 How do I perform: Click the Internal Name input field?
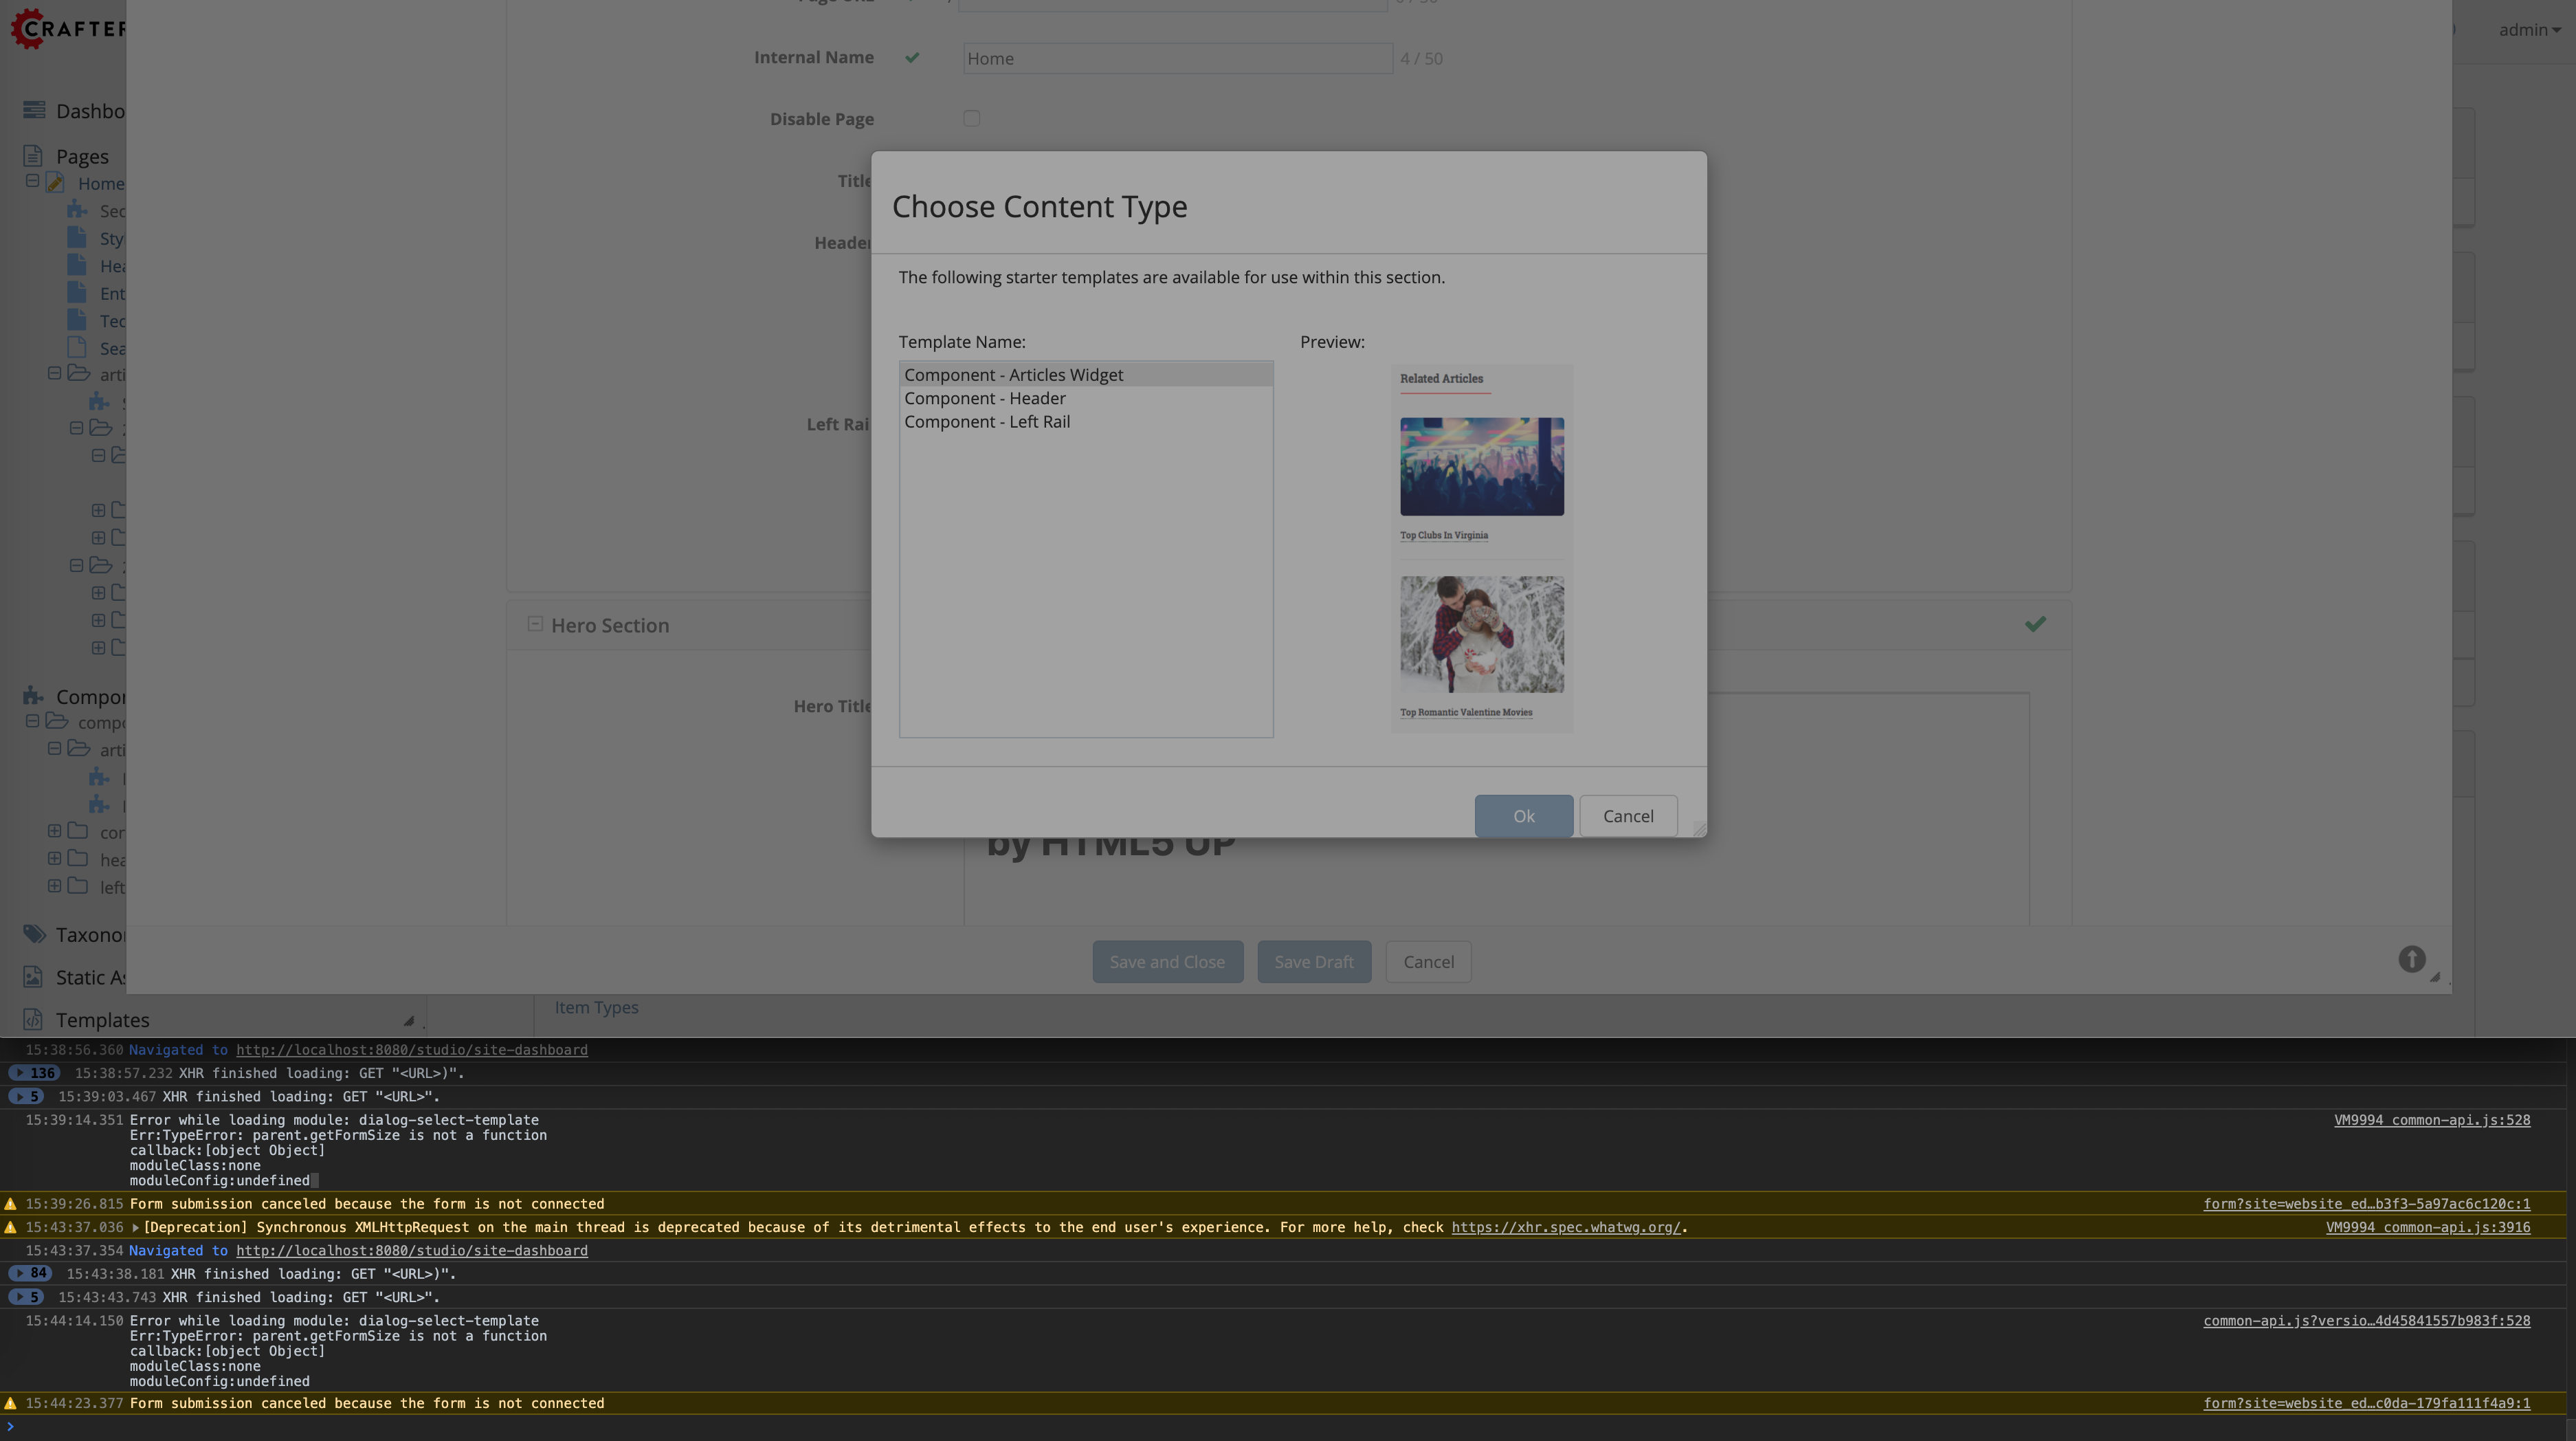point(1177,58)
